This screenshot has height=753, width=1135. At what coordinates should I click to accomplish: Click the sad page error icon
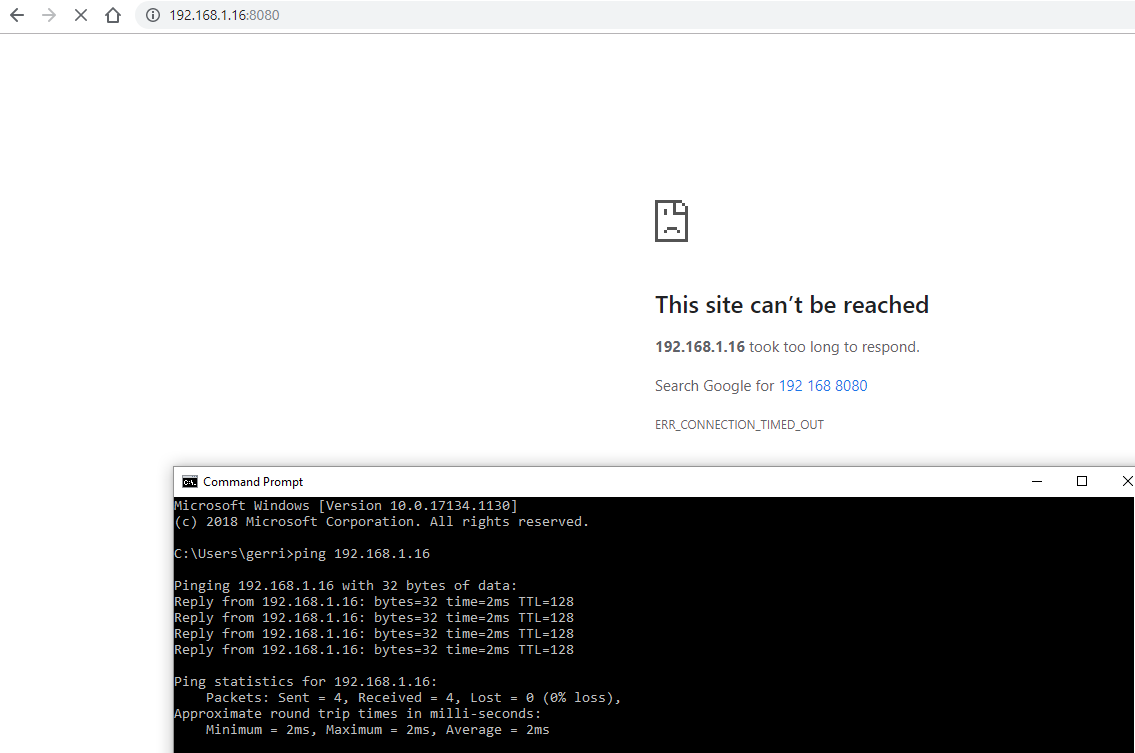[x=671, y=221]
